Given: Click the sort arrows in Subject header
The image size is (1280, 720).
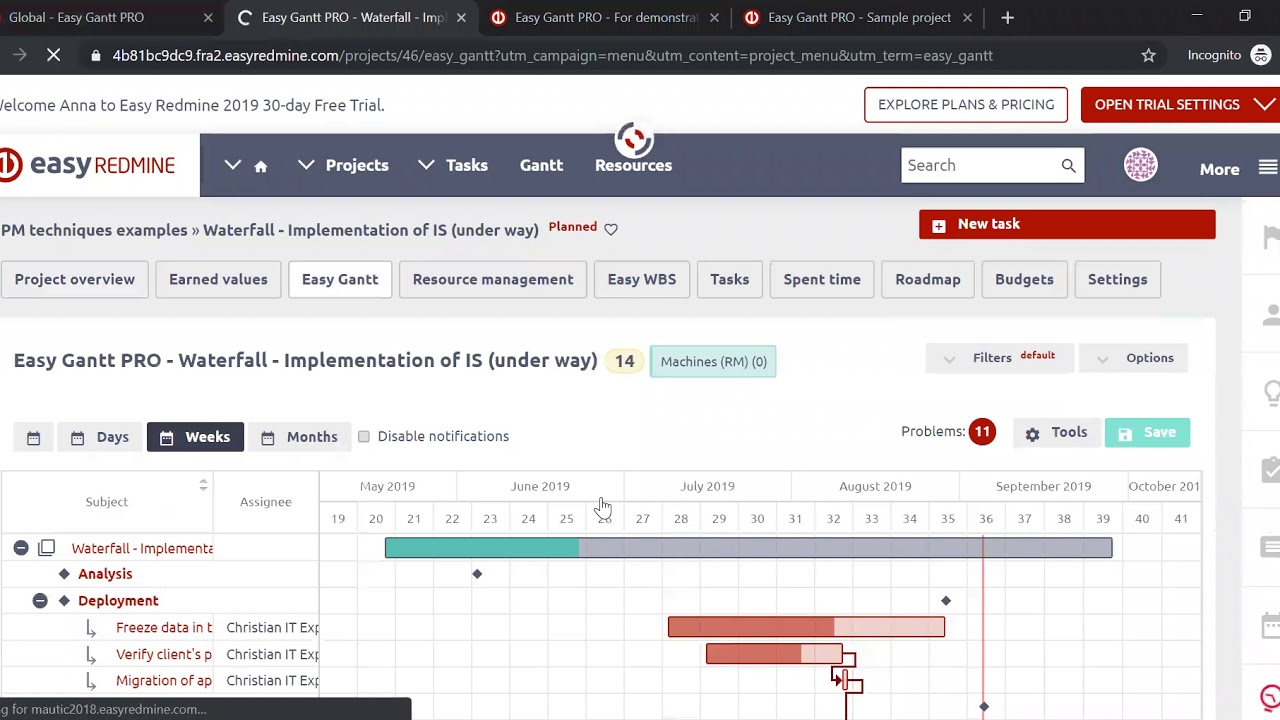Looking at the screenshot, I should pos(203,485).
